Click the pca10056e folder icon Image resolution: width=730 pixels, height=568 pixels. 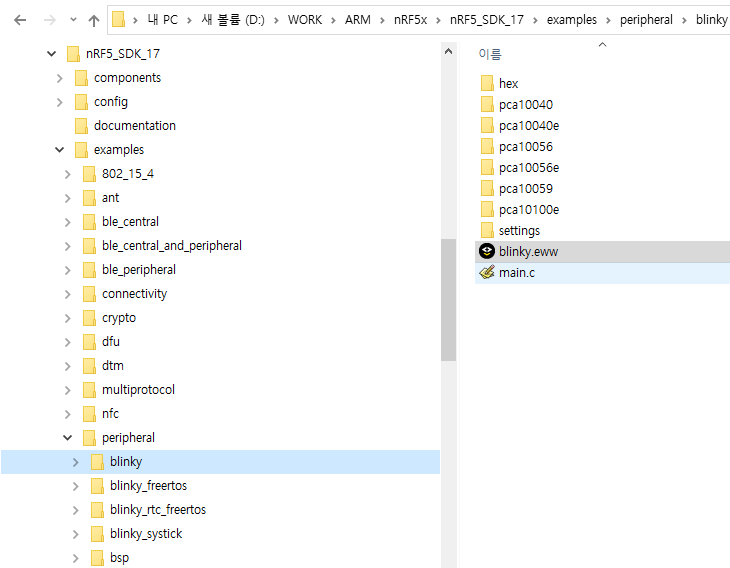pyautogui.click(x=487, y=167)
